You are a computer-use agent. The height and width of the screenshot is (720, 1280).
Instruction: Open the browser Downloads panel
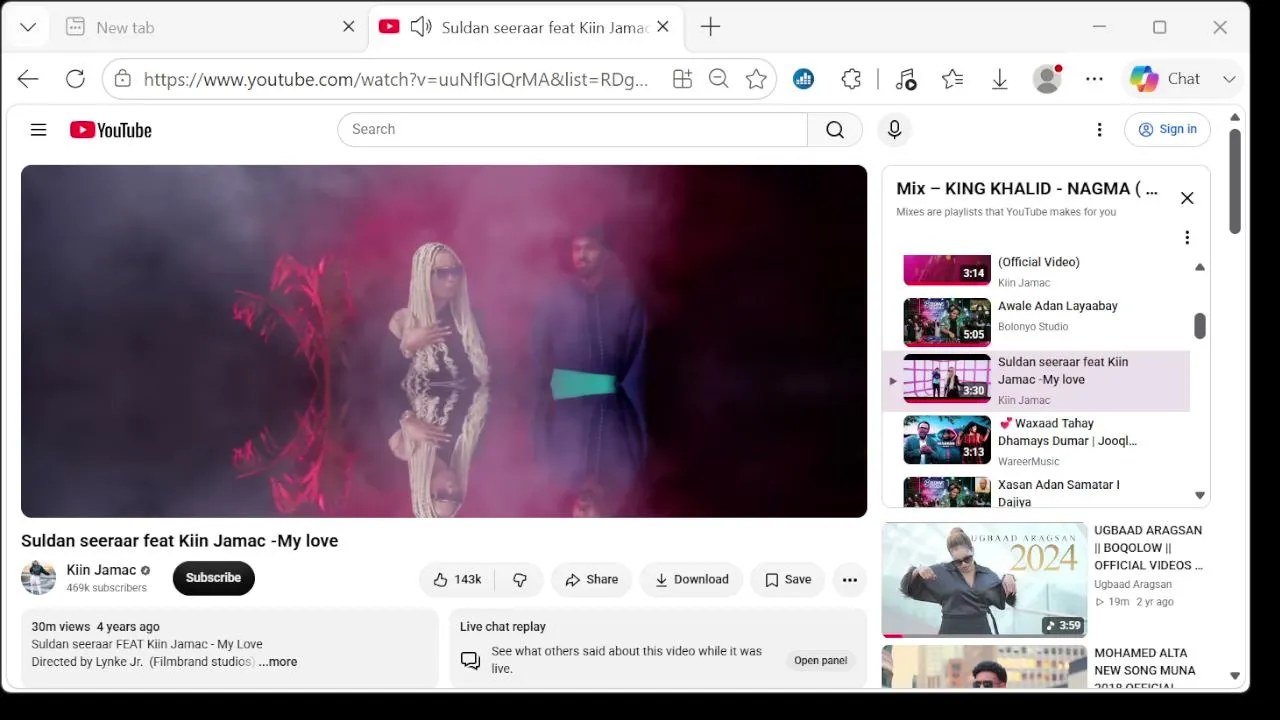pos(999,79)
